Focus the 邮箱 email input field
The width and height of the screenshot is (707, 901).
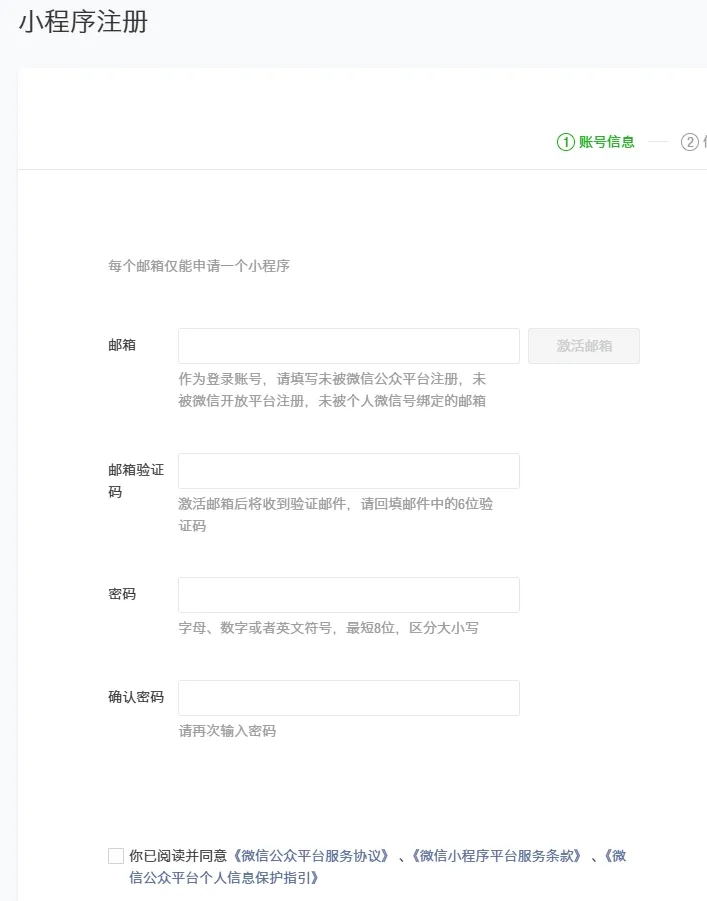[x=348, y=346]
